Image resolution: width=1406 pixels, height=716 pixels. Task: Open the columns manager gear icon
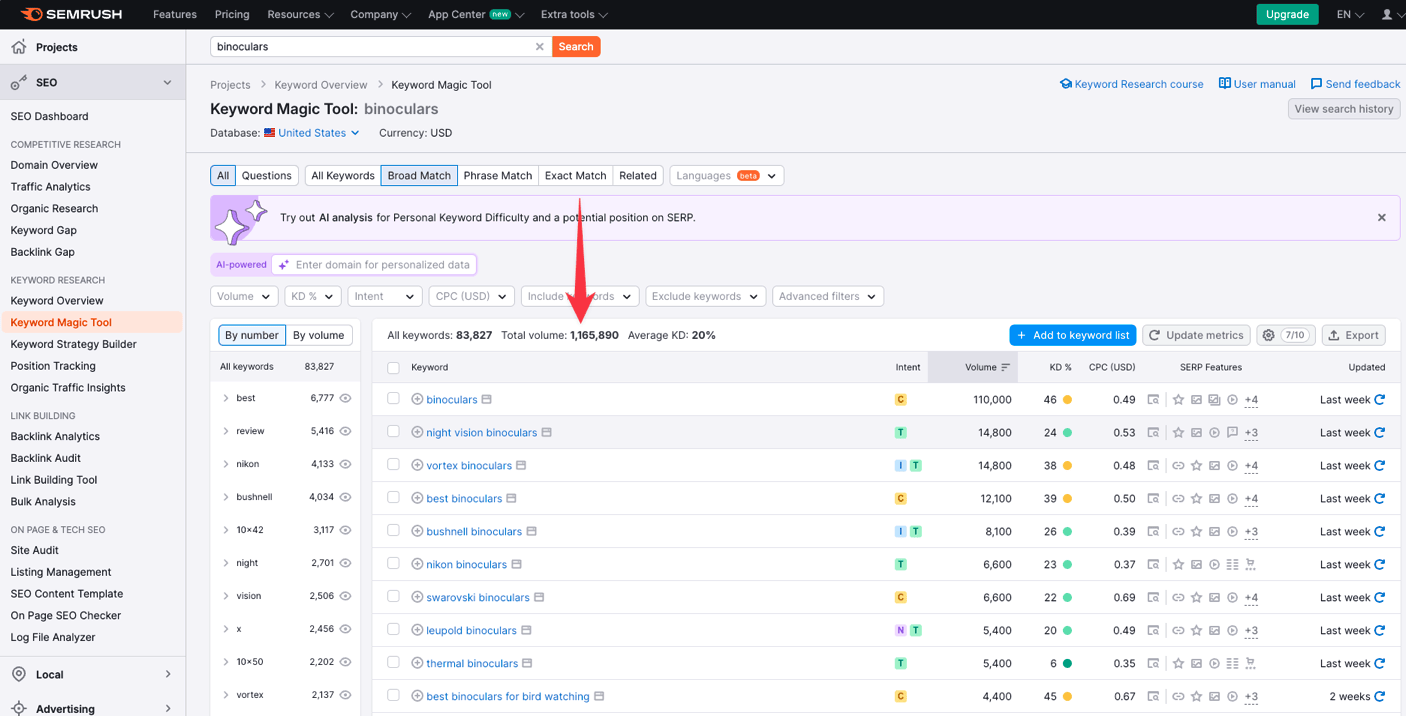coord(1266,335)
